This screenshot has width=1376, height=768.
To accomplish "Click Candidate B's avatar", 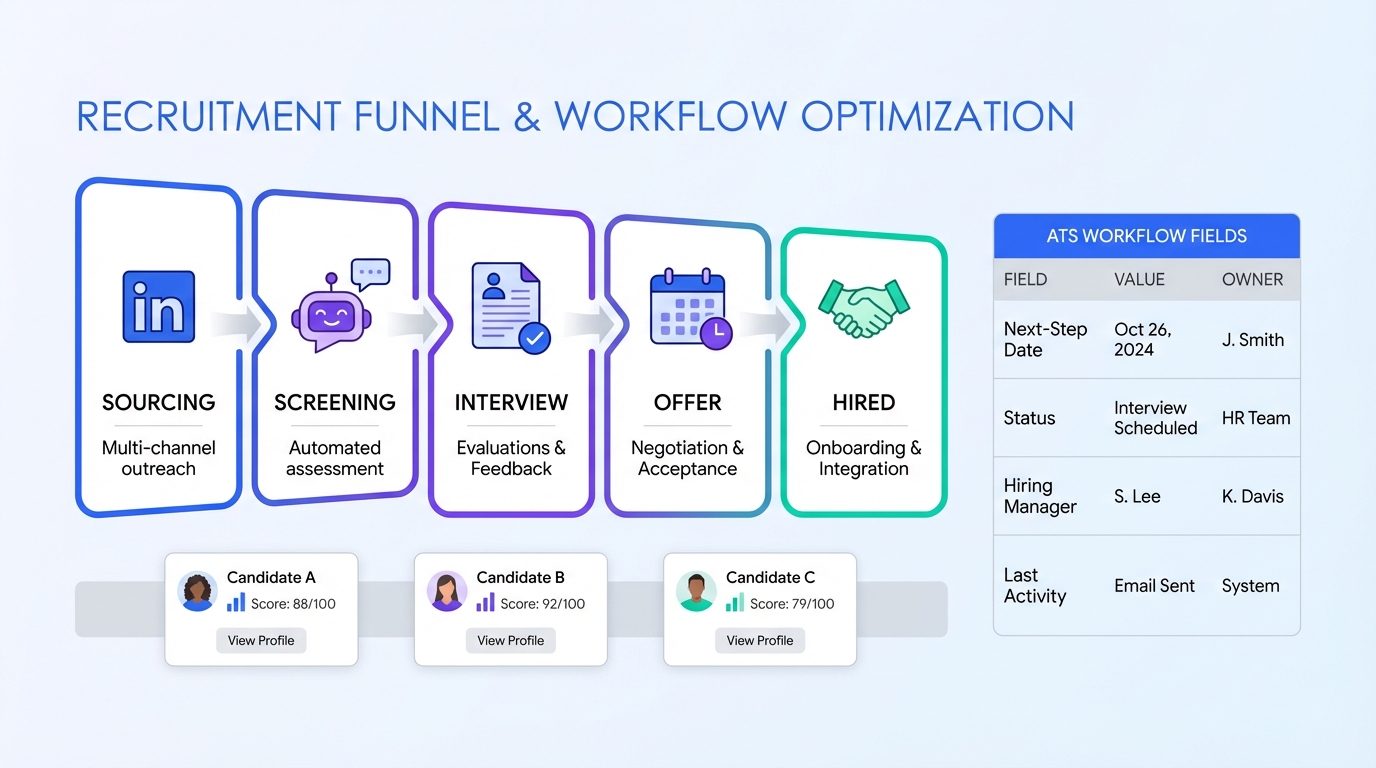I will tap(447, 591).
